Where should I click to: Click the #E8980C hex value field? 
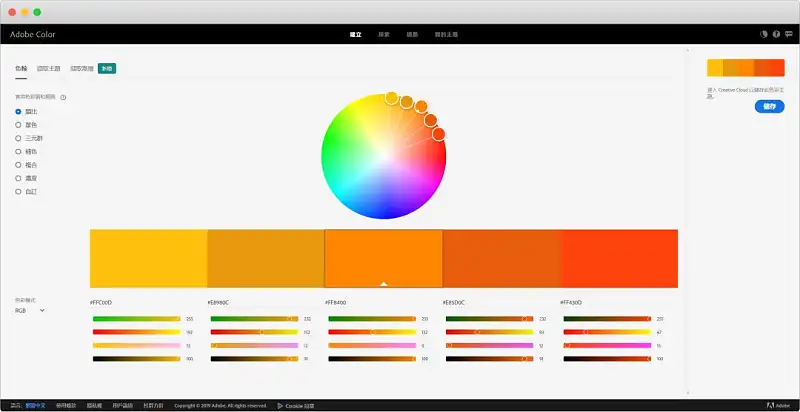(218, 302)
